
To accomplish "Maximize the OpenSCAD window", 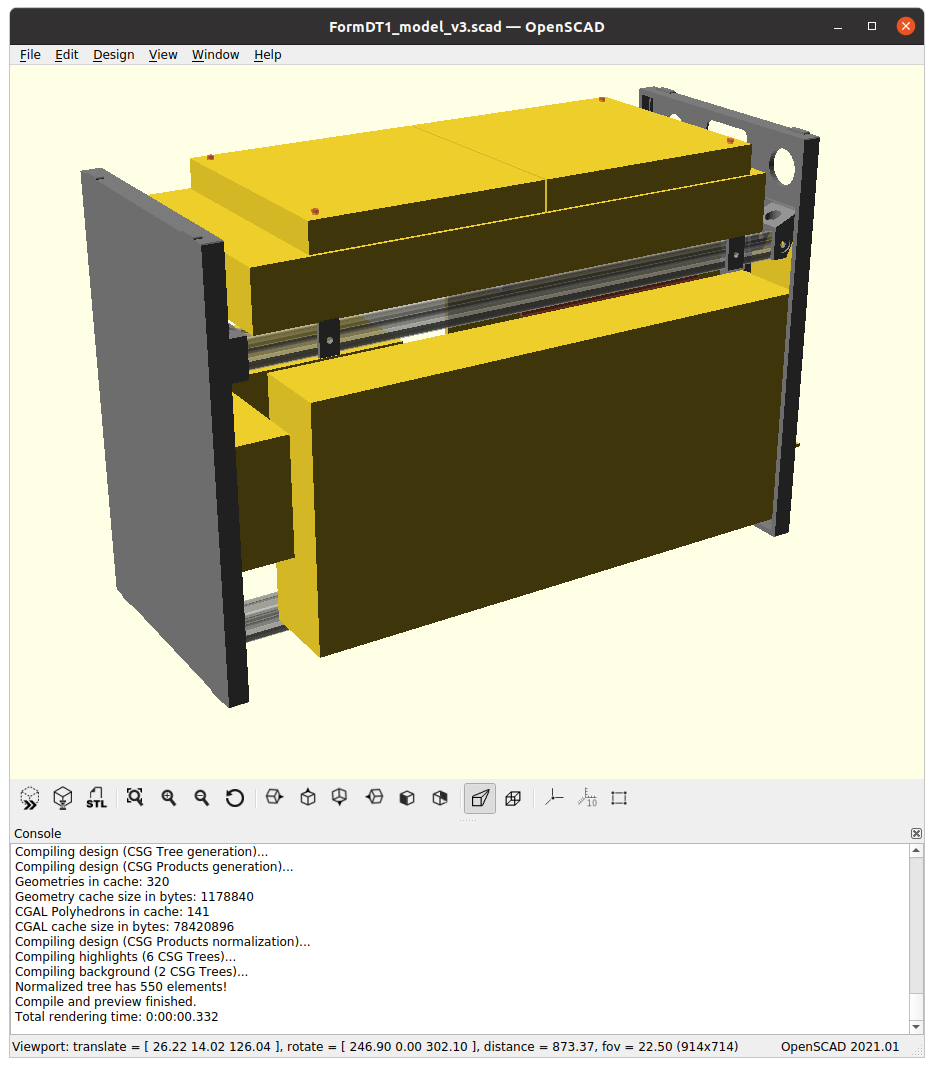I will 872,27.
